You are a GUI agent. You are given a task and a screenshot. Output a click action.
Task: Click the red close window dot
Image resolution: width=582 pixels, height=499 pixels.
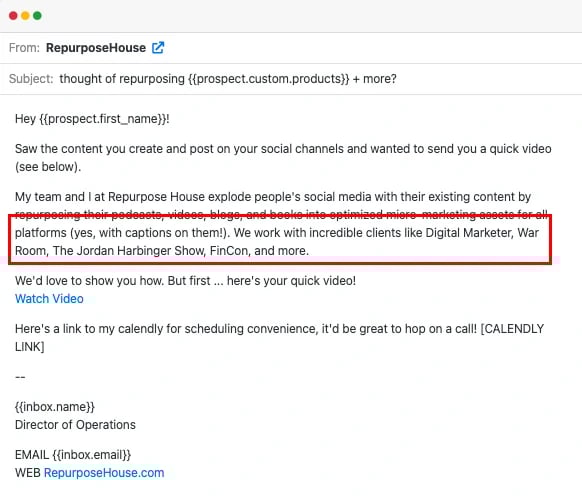pos(13,16)
